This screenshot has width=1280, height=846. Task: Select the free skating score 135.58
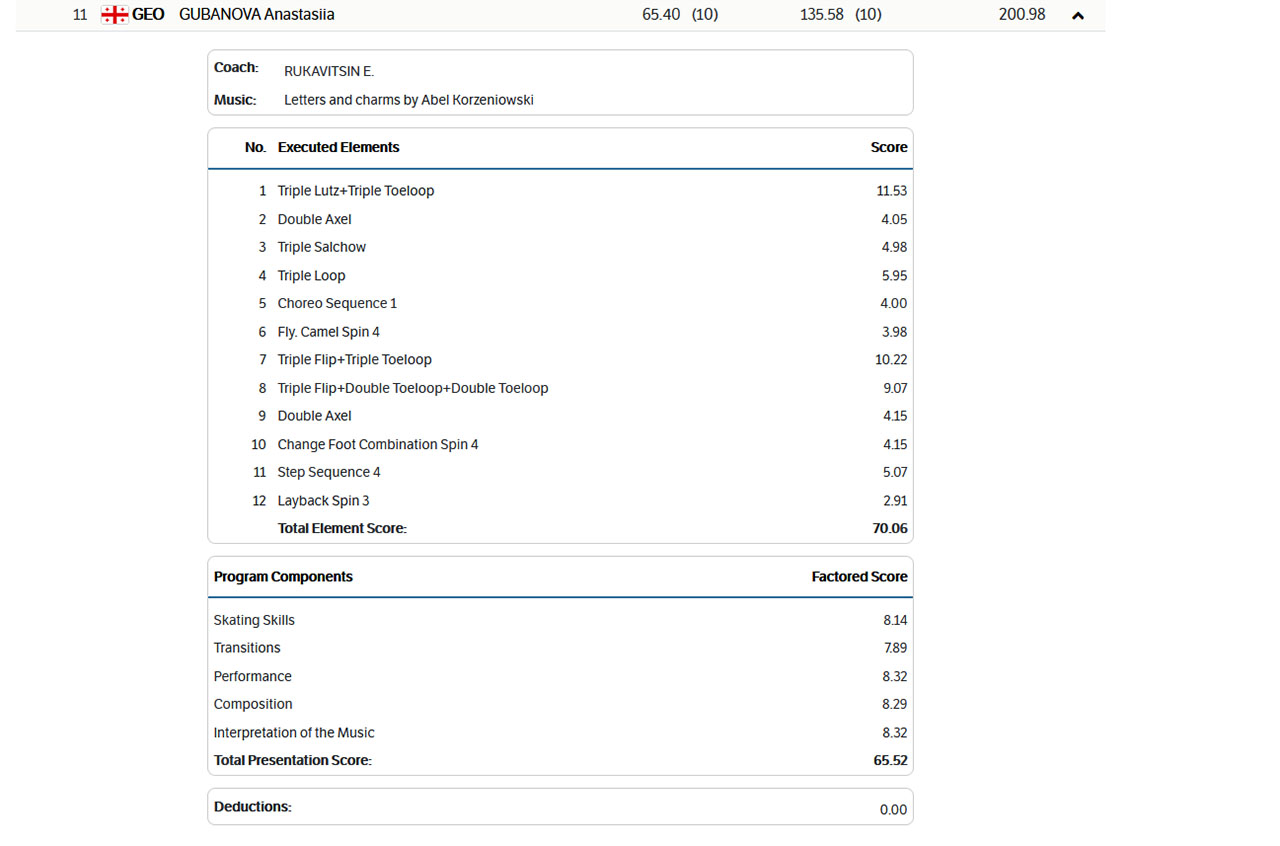(x=822, y=15)
